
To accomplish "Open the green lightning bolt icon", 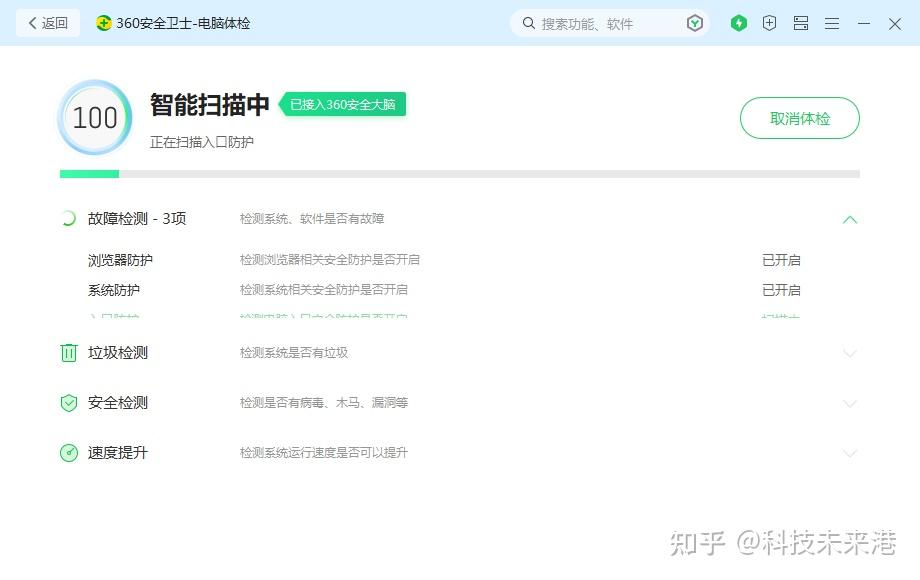I will tap(739, 23).
